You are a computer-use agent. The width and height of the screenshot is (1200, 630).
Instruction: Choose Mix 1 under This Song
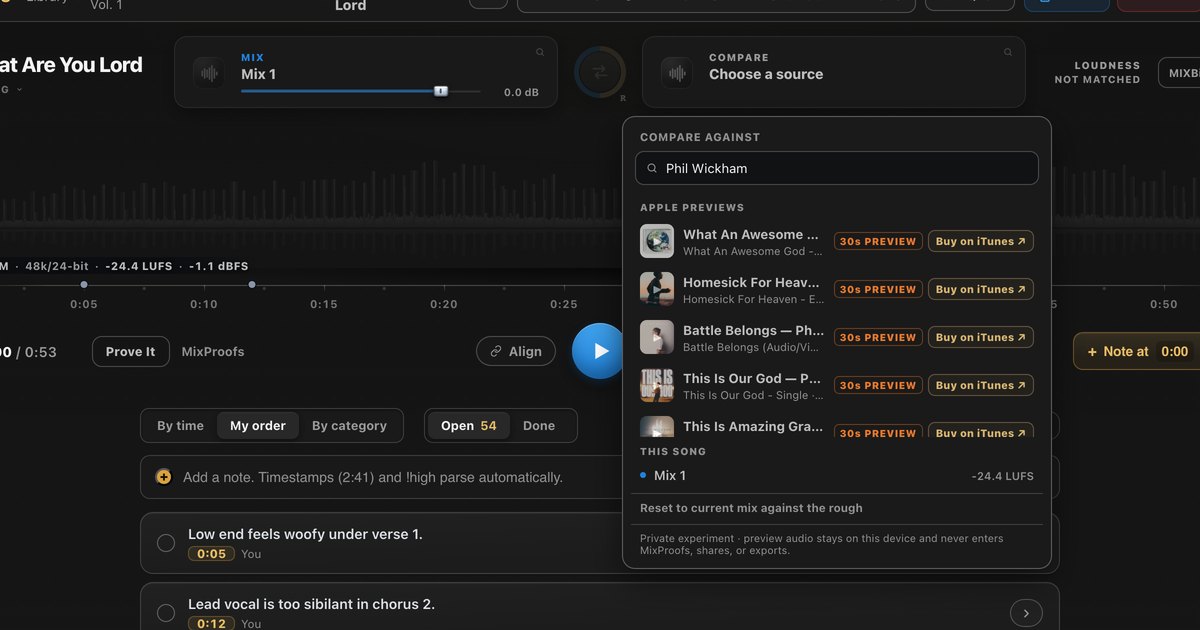point(837,476)
